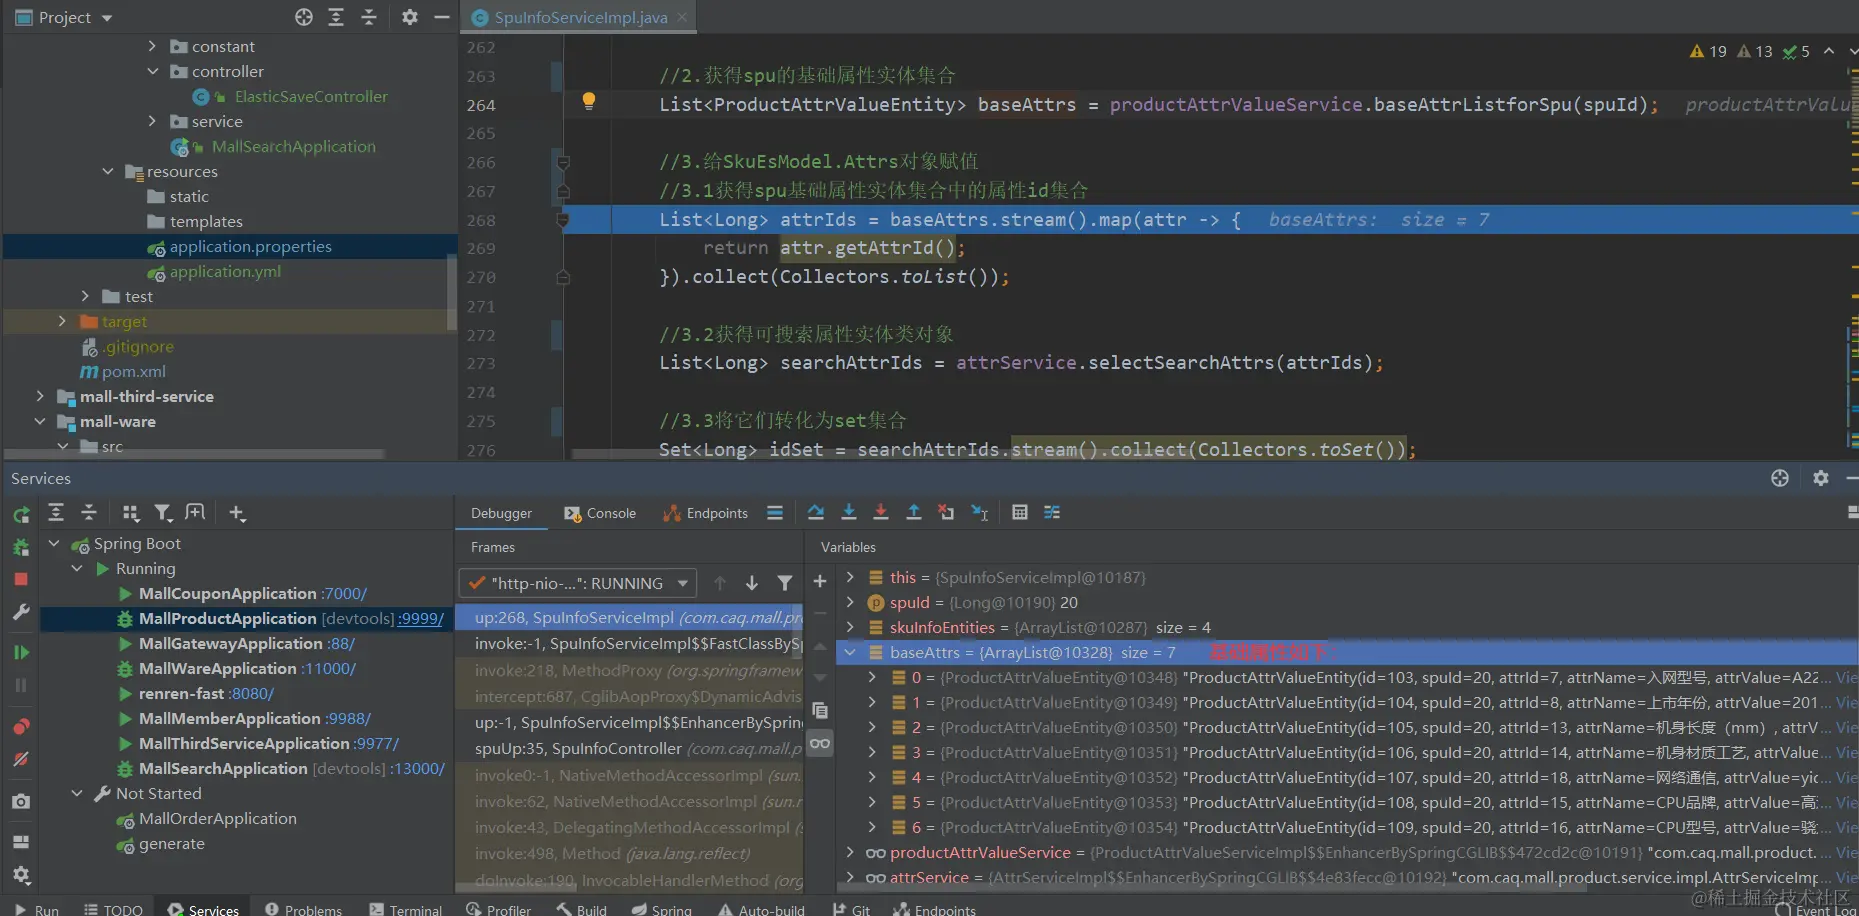Click the red Force Step Into icon
This screenshot has width=1859, height=916.
[881, 512]
